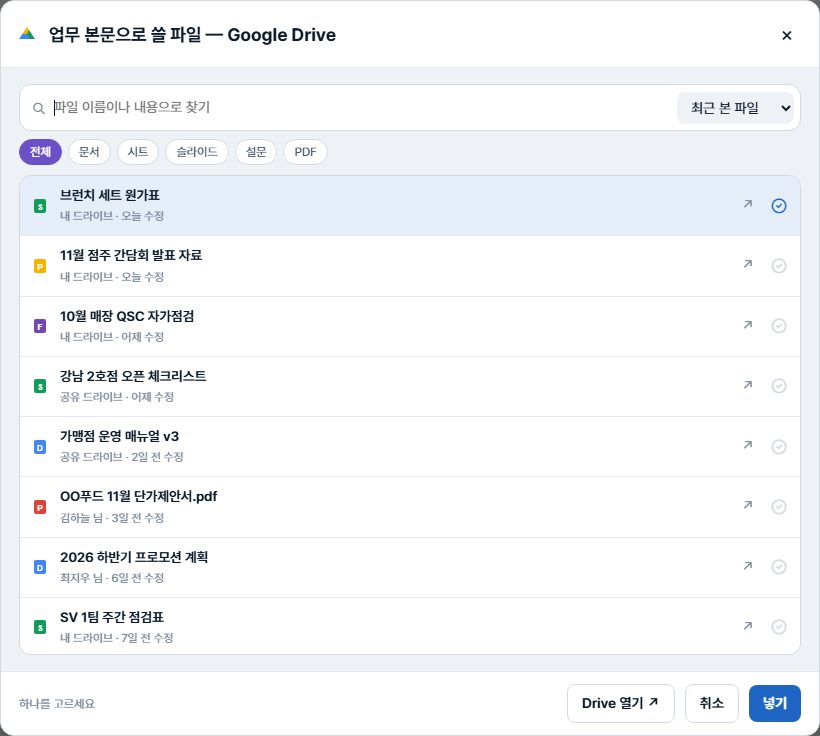Click the search magnifier icon
Screen dimensions: 820x736
(x=39, y=108)
